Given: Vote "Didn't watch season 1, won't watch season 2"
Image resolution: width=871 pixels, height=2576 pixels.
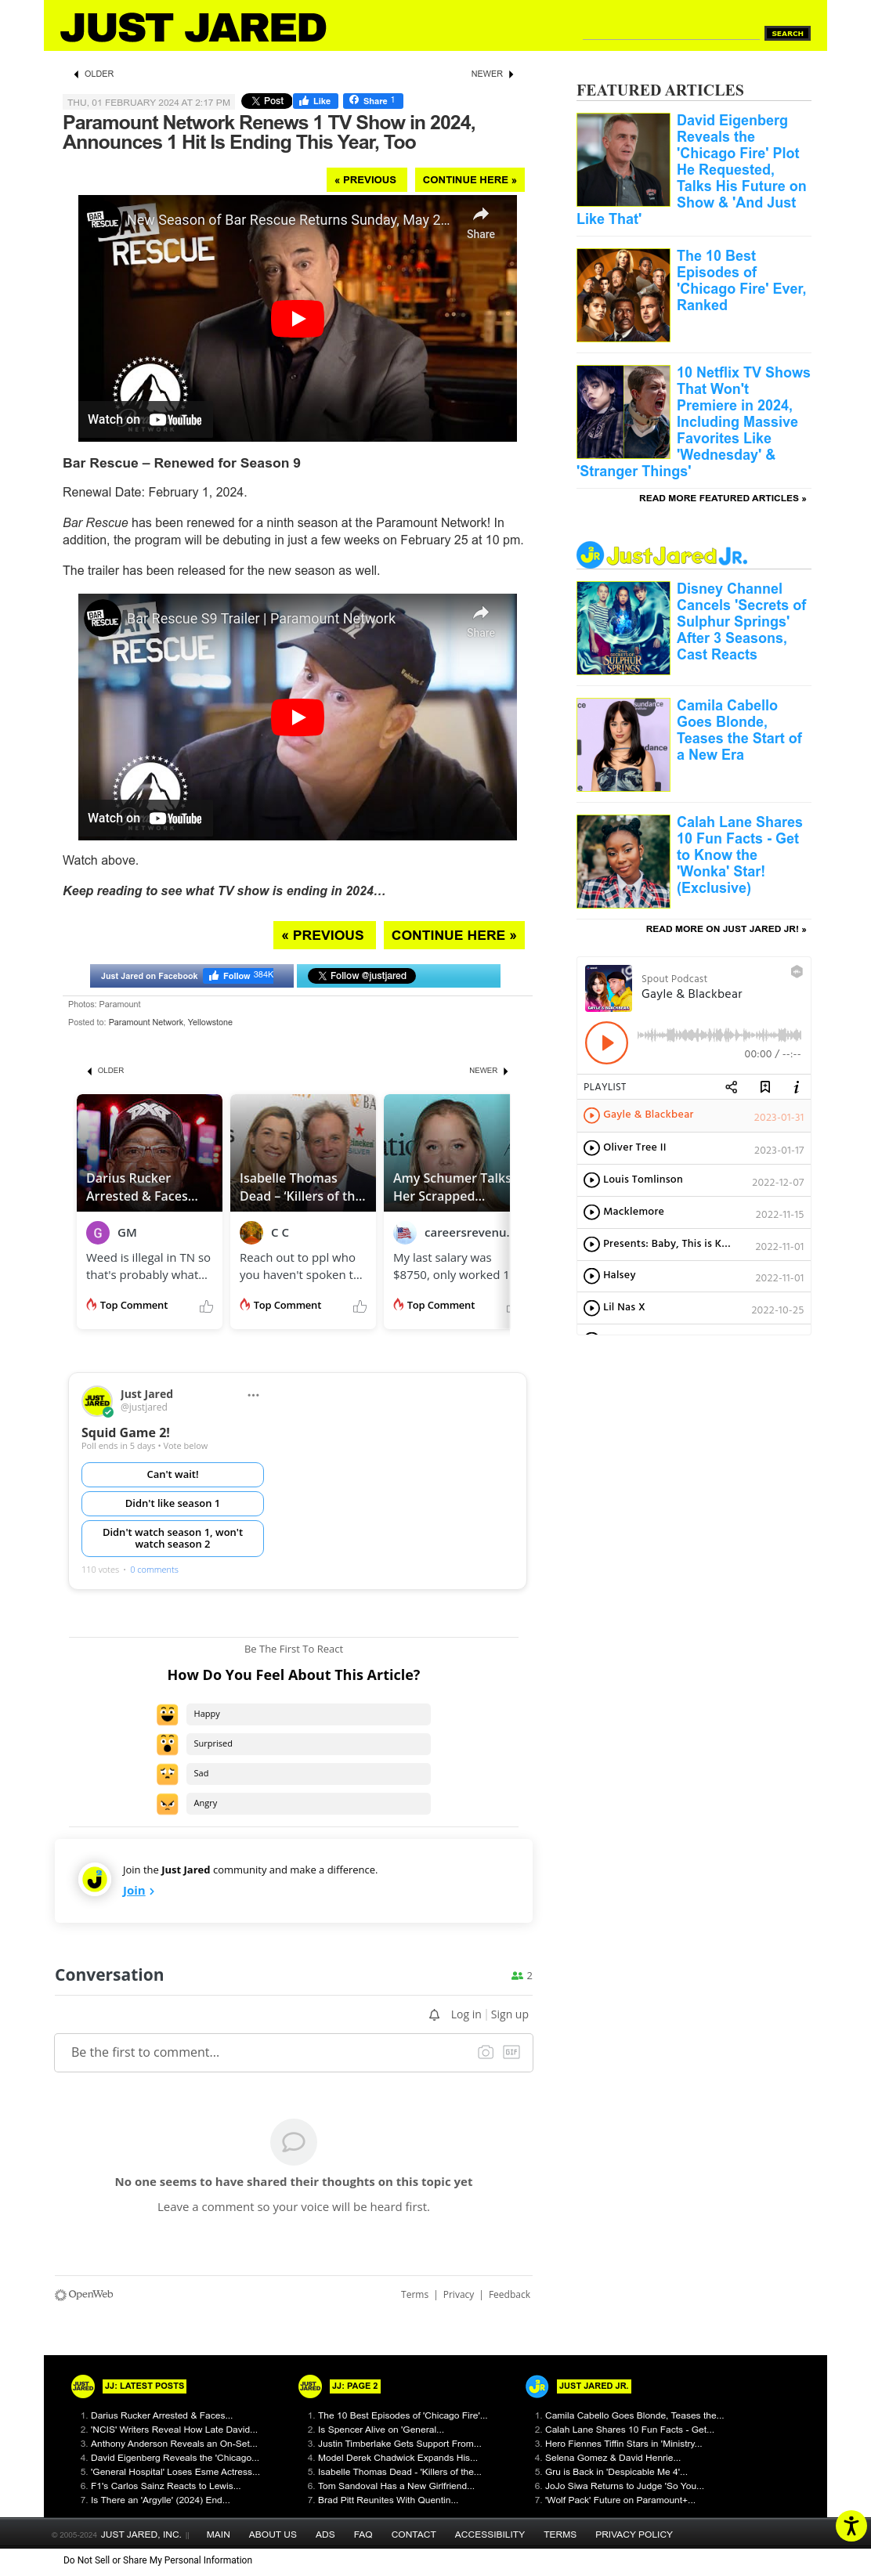Looking at the screenshot, I should click(172, 1538).
